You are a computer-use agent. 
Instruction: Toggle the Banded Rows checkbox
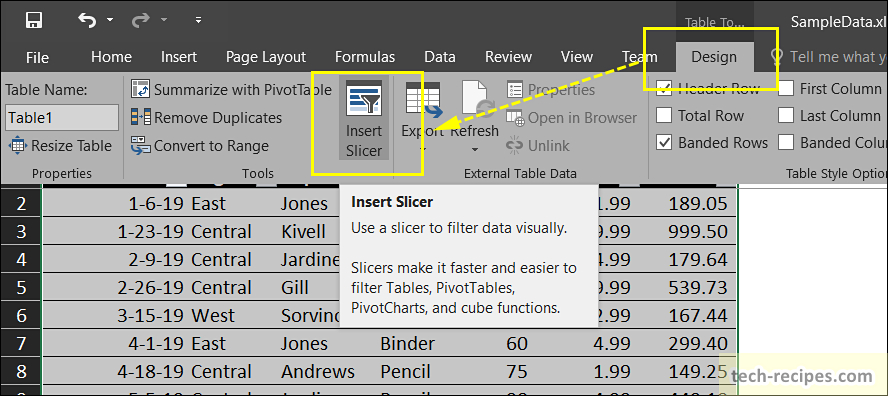[x=664, y=143]
